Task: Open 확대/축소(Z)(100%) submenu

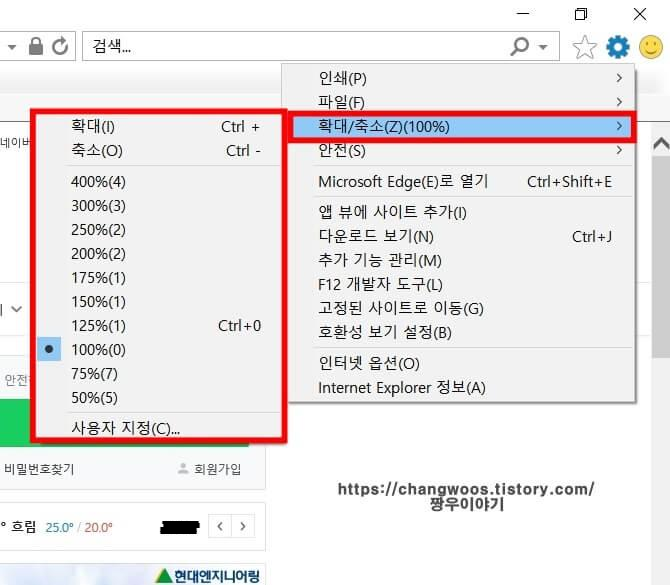Action: tap(461, 126)
